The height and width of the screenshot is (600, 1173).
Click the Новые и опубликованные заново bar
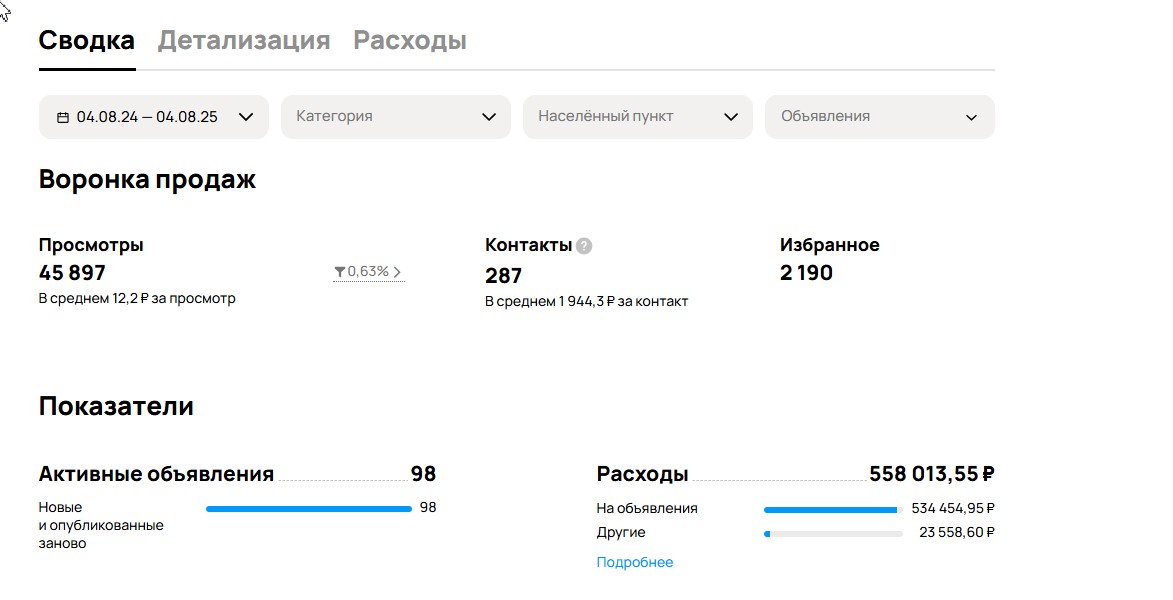308,509
